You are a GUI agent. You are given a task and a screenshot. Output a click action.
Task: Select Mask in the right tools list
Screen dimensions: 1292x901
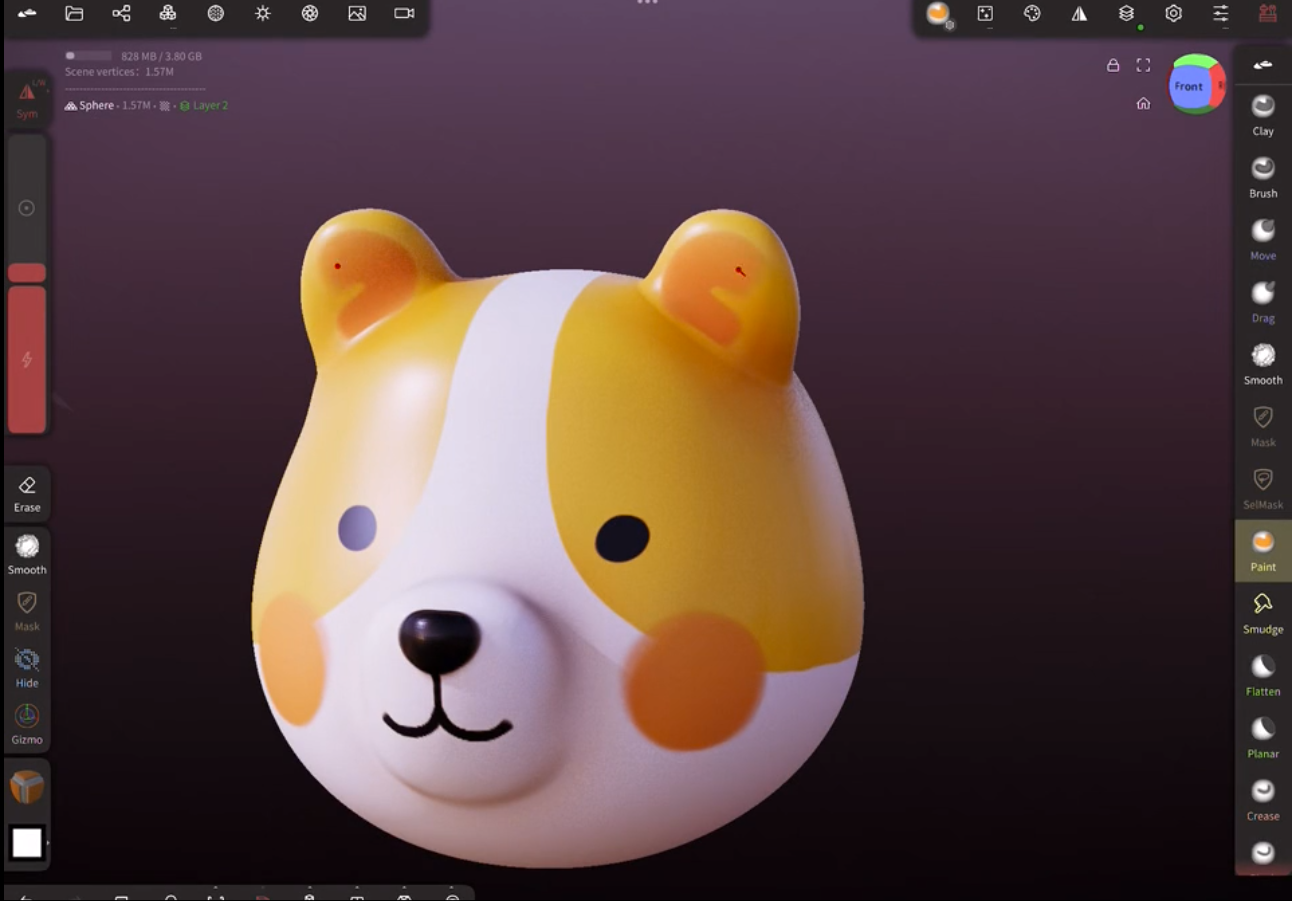[x=1263, y=426]
